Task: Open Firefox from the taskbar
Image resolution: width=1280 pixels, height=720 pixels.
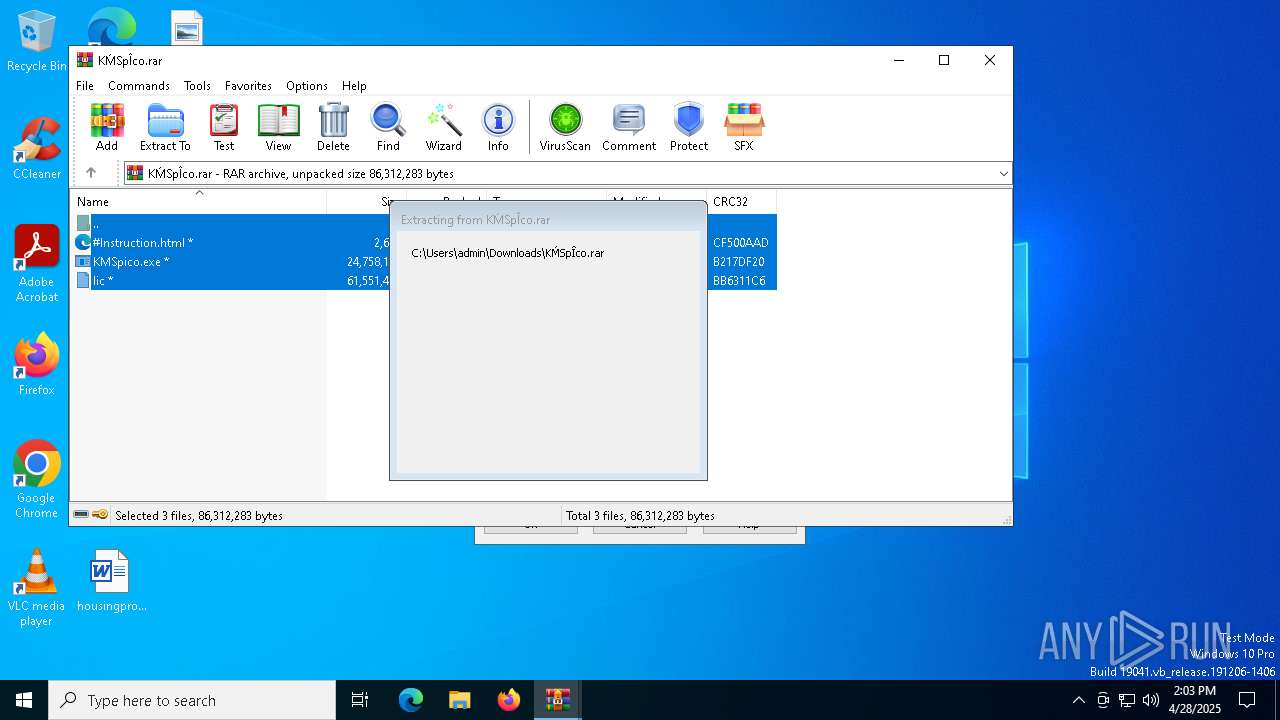Action: pyautogui.click(x=509, y=700)
